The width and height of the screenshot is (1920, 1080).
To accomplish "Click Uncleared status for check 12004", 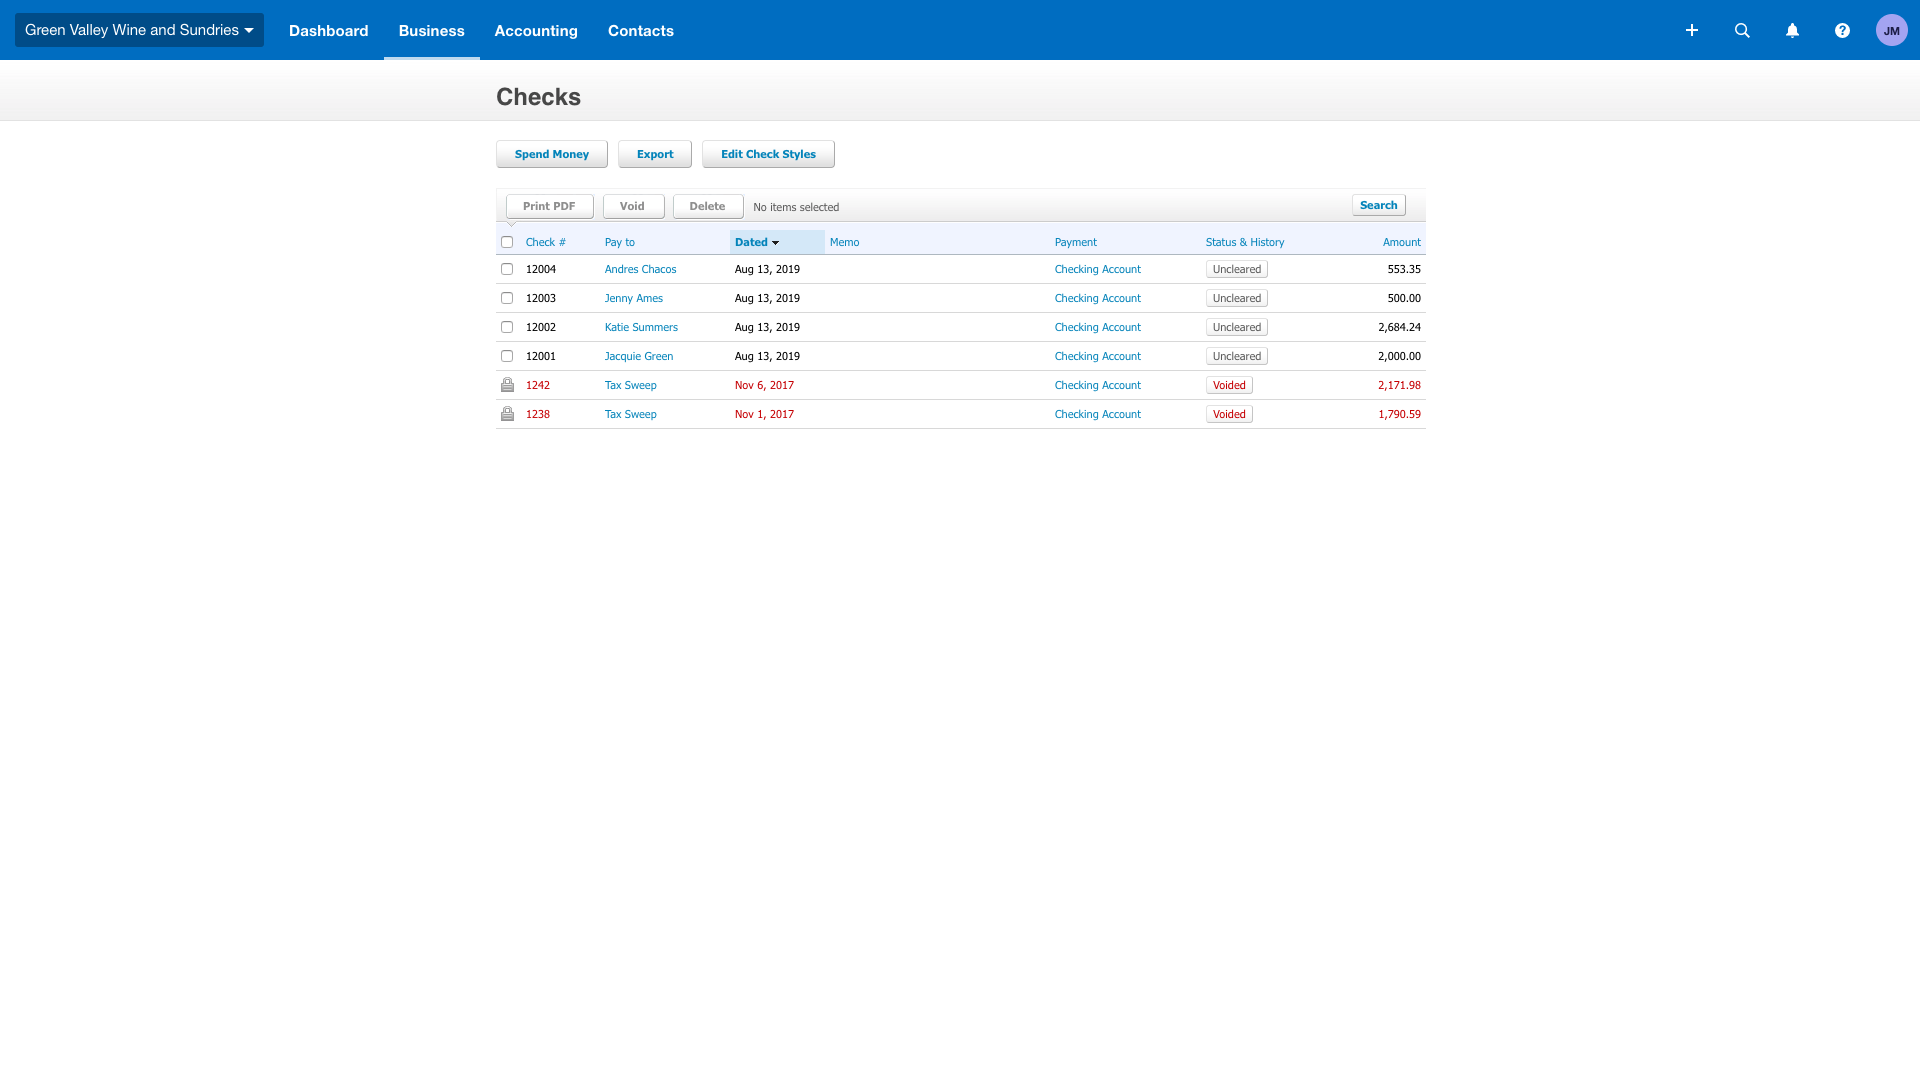I will pyautogui.click(x=1237, y=269).
